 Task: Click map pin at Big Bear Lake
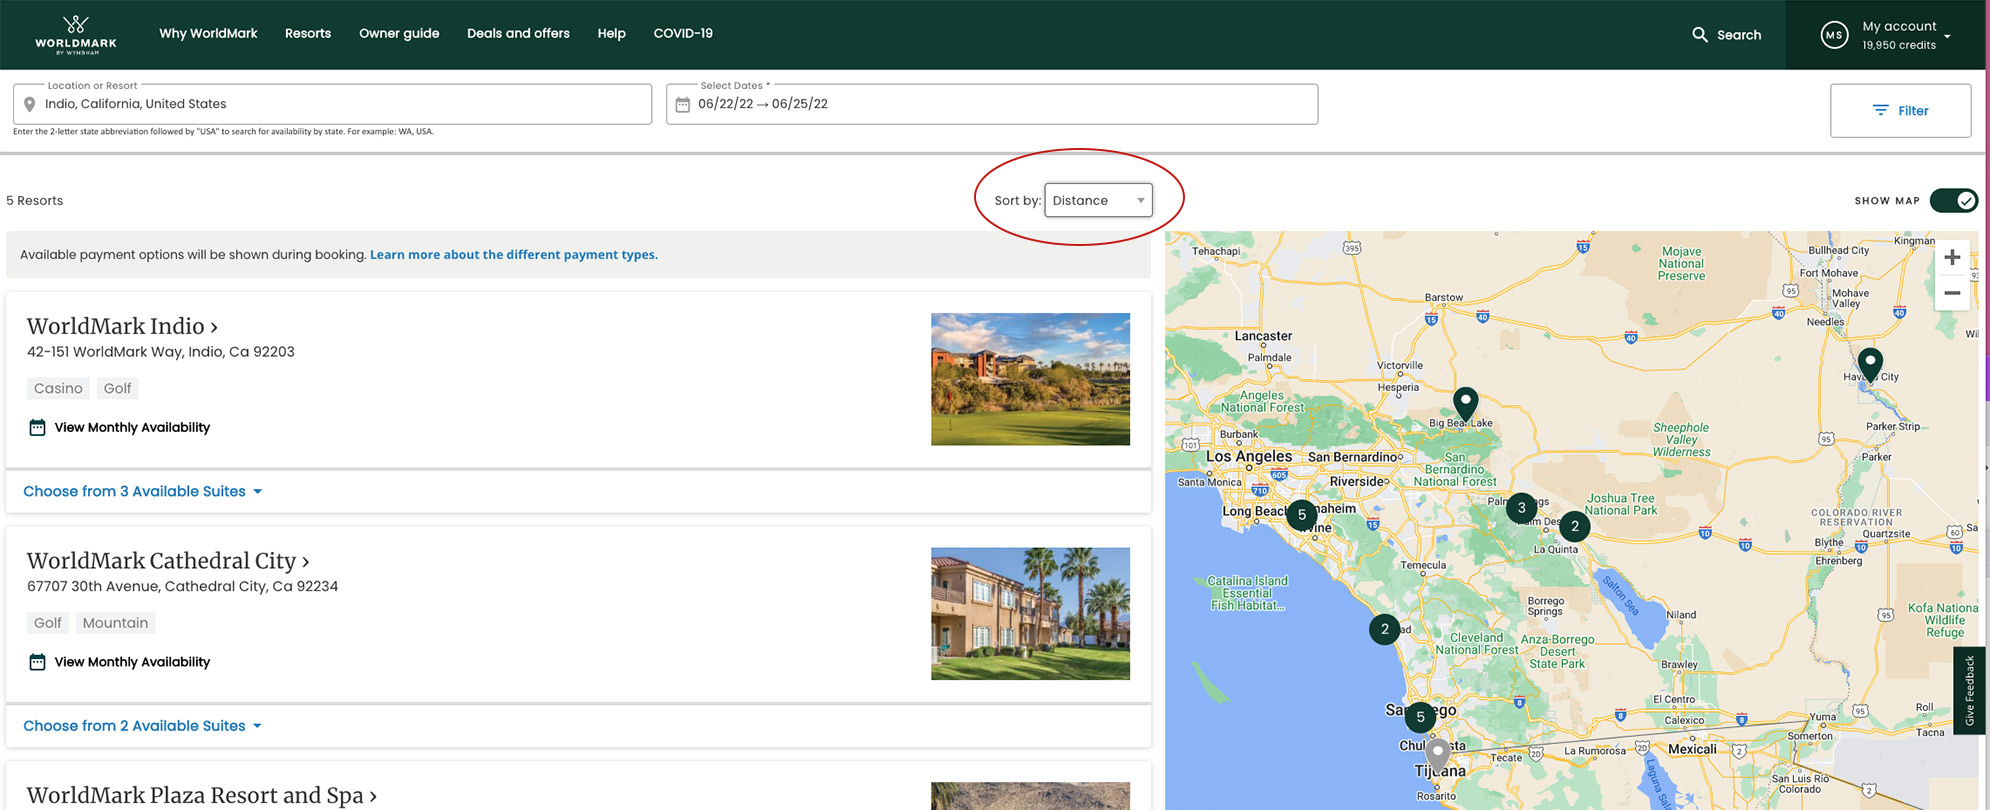[x=1465, y=404]
